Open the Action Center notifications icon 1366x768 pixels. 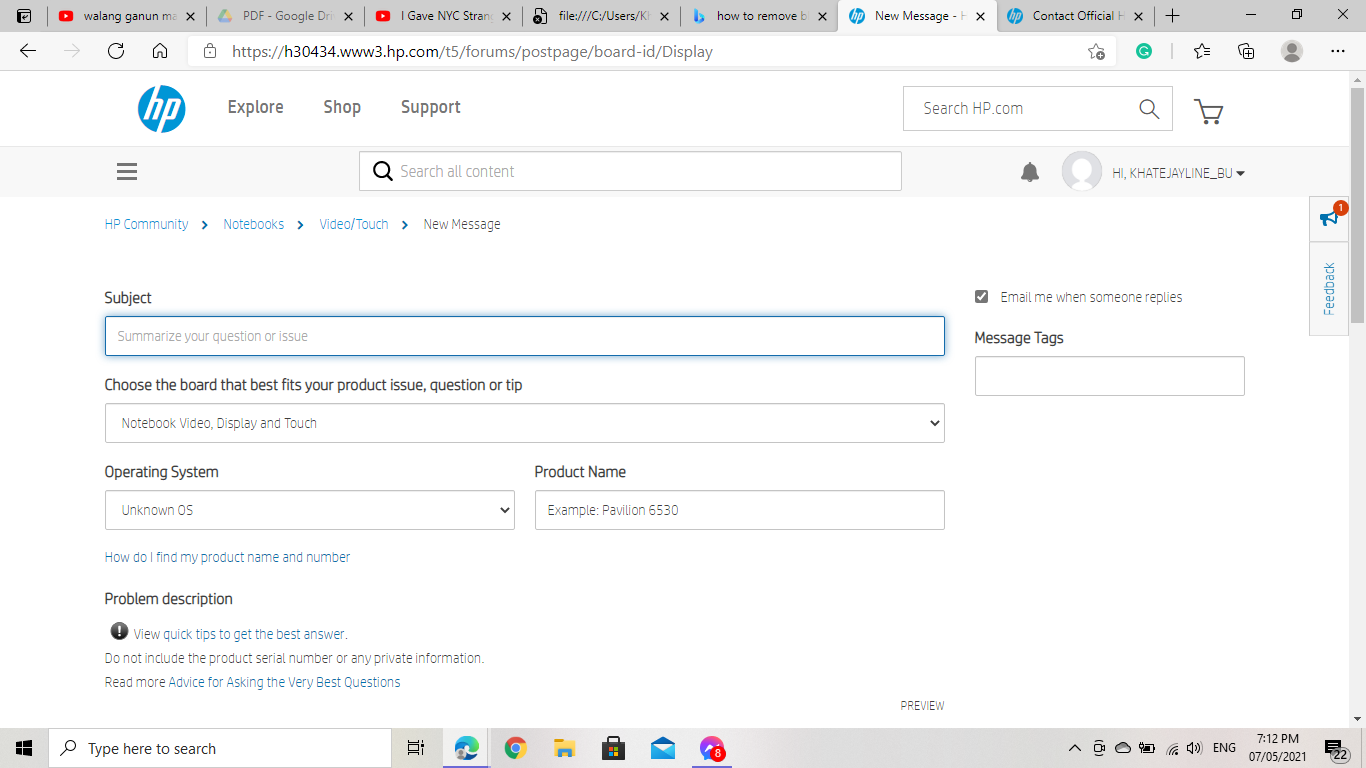click(1336, 748)
